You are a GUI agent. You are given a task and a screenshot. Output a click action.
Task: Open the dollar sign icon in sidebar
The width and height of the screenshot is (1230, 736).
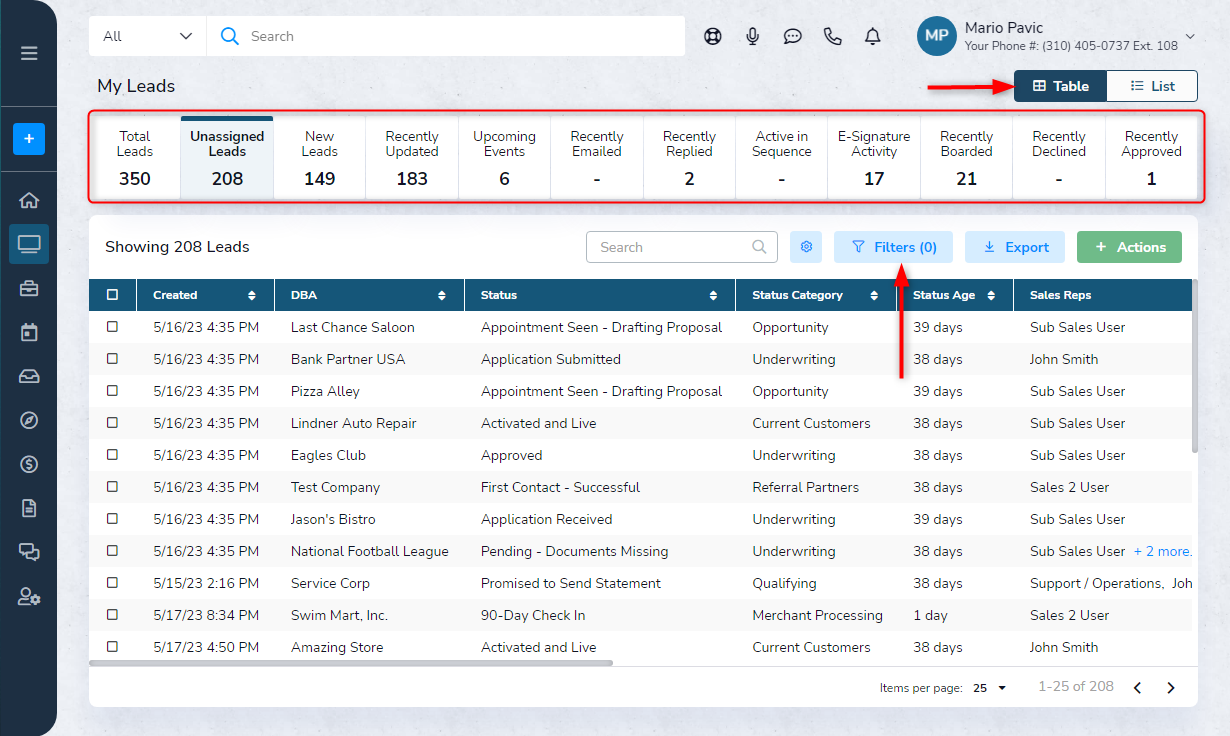pyautogui.click(x=29, y=464)
